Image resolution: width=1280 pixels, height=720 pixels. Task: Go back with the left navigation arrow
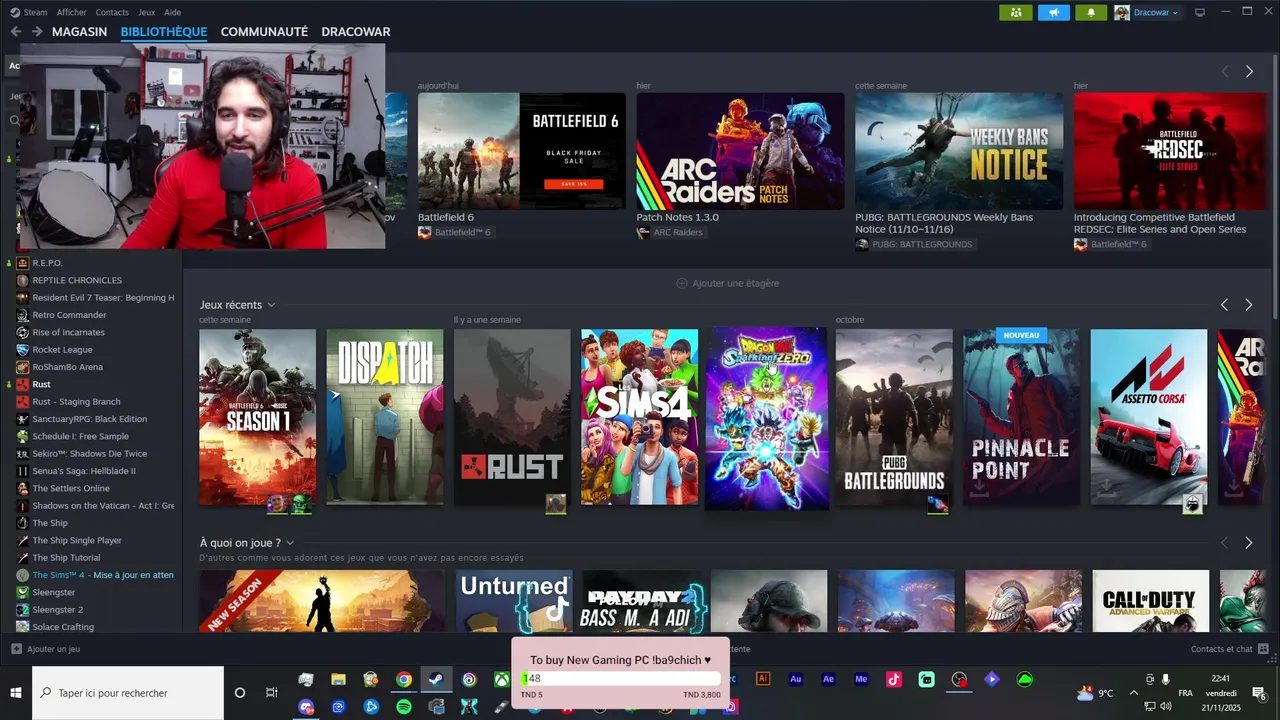15,32
